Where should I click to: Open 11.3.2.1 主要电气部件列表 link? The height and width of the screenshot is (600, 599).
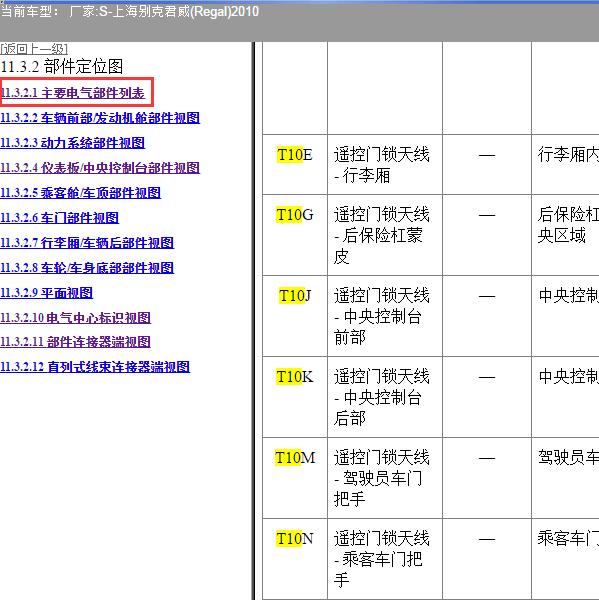(73, 93)
